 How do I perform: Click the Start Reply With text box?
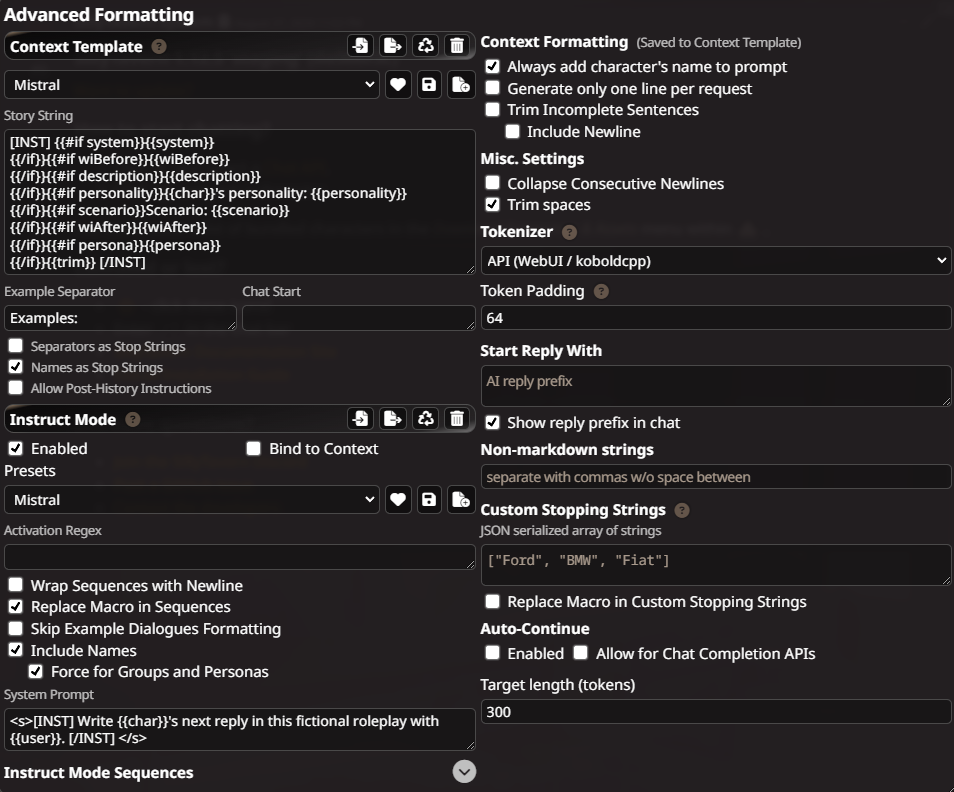click(x=716, y=386)
